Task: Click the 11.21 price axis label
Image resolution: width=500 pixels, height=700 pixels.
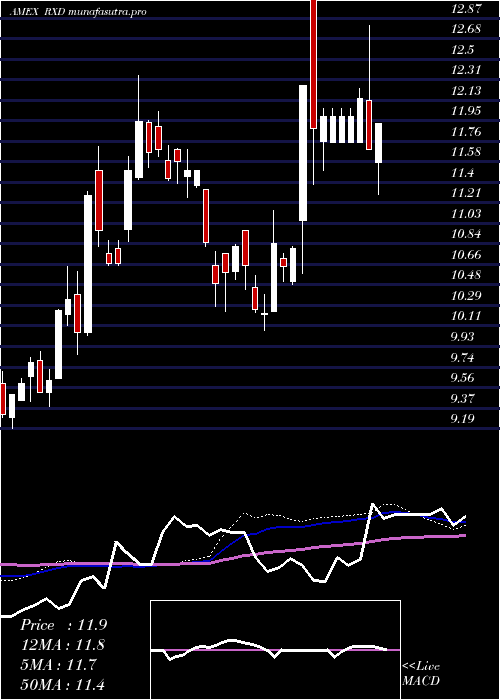Action: click(x=467, y=193)
